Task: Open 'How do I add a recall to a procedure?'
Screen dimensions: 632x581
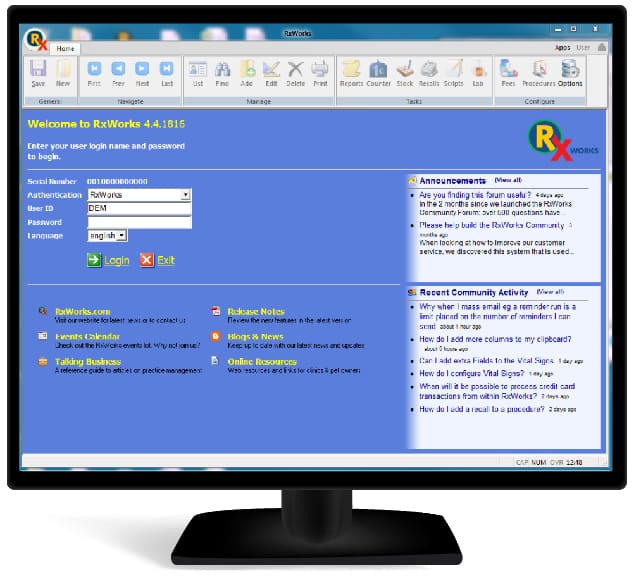Action: pyautogui.click(x=482, y=409)
